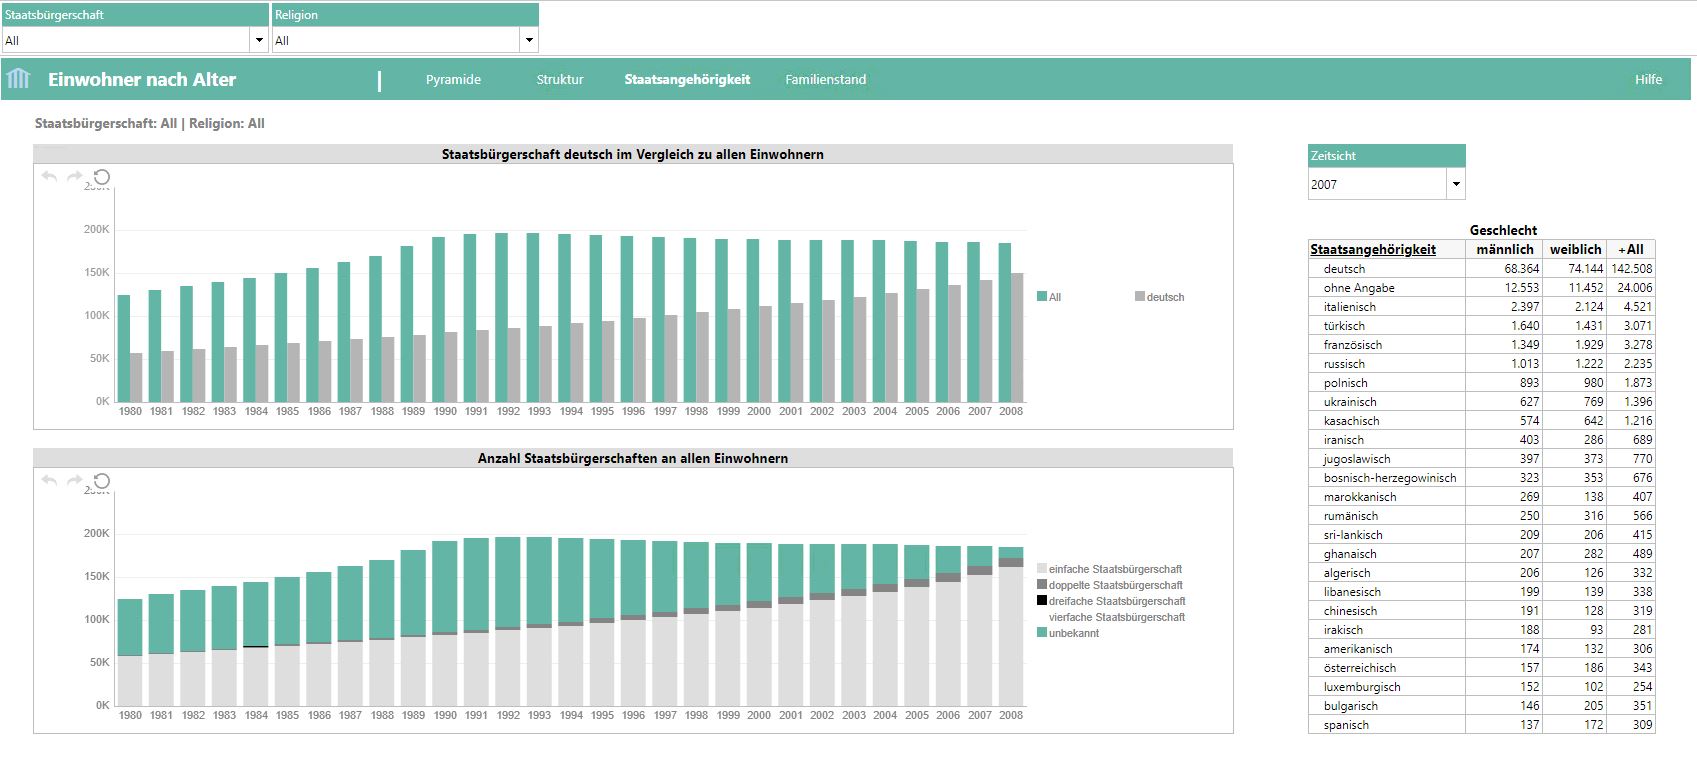Open the Familienstand tab
The image size is (1697, 777).
(825, 80)
